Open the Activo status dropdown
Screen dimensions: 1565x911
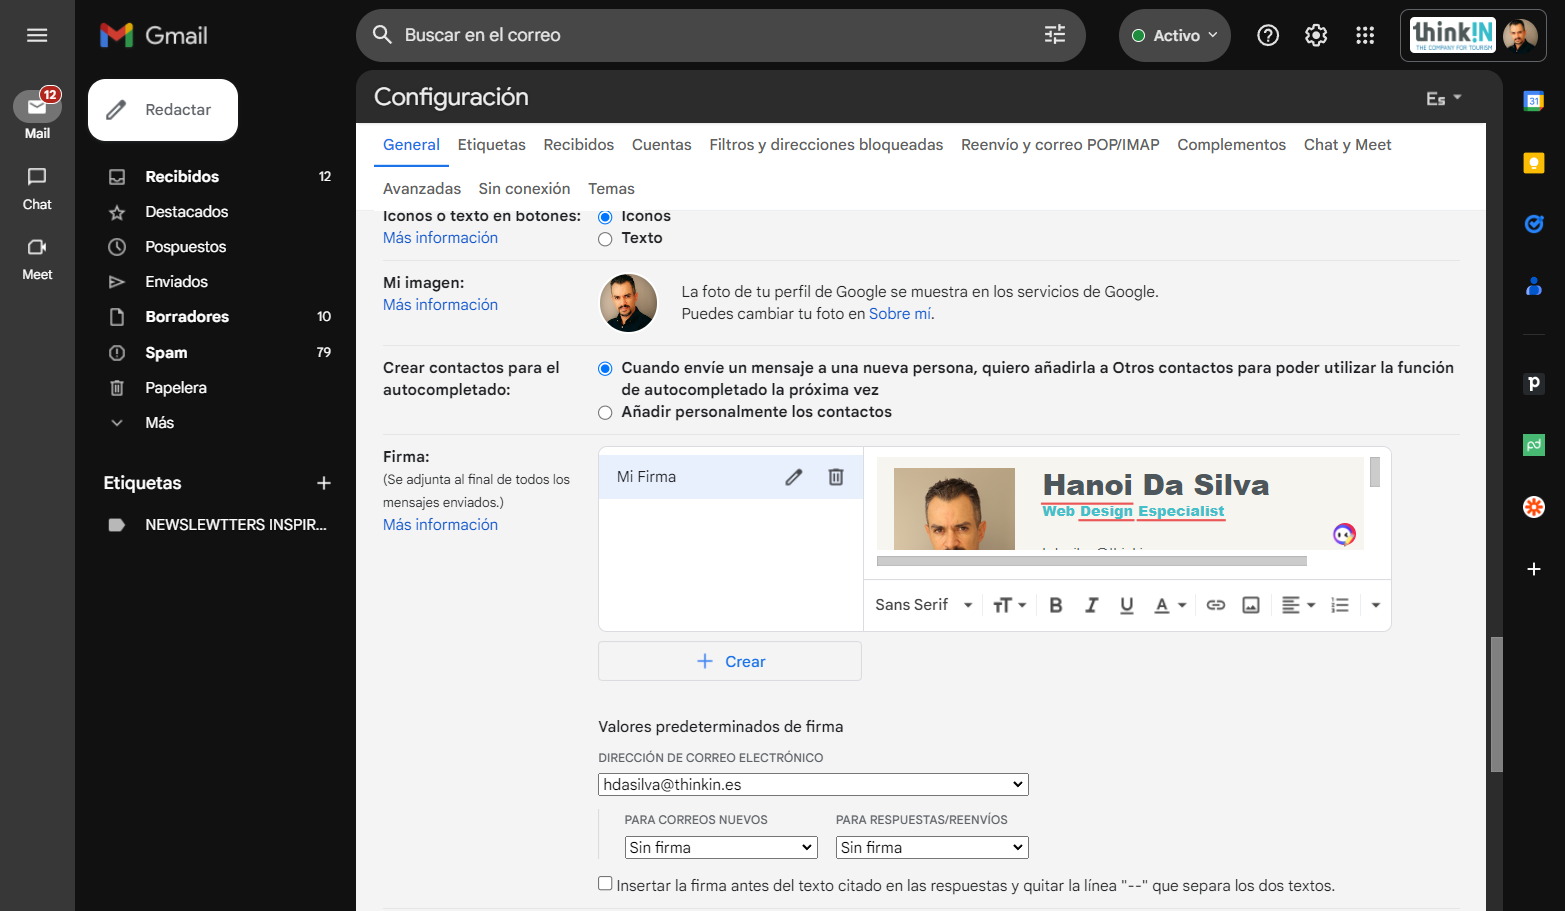pyautogui.click(x=1174, y=35)
